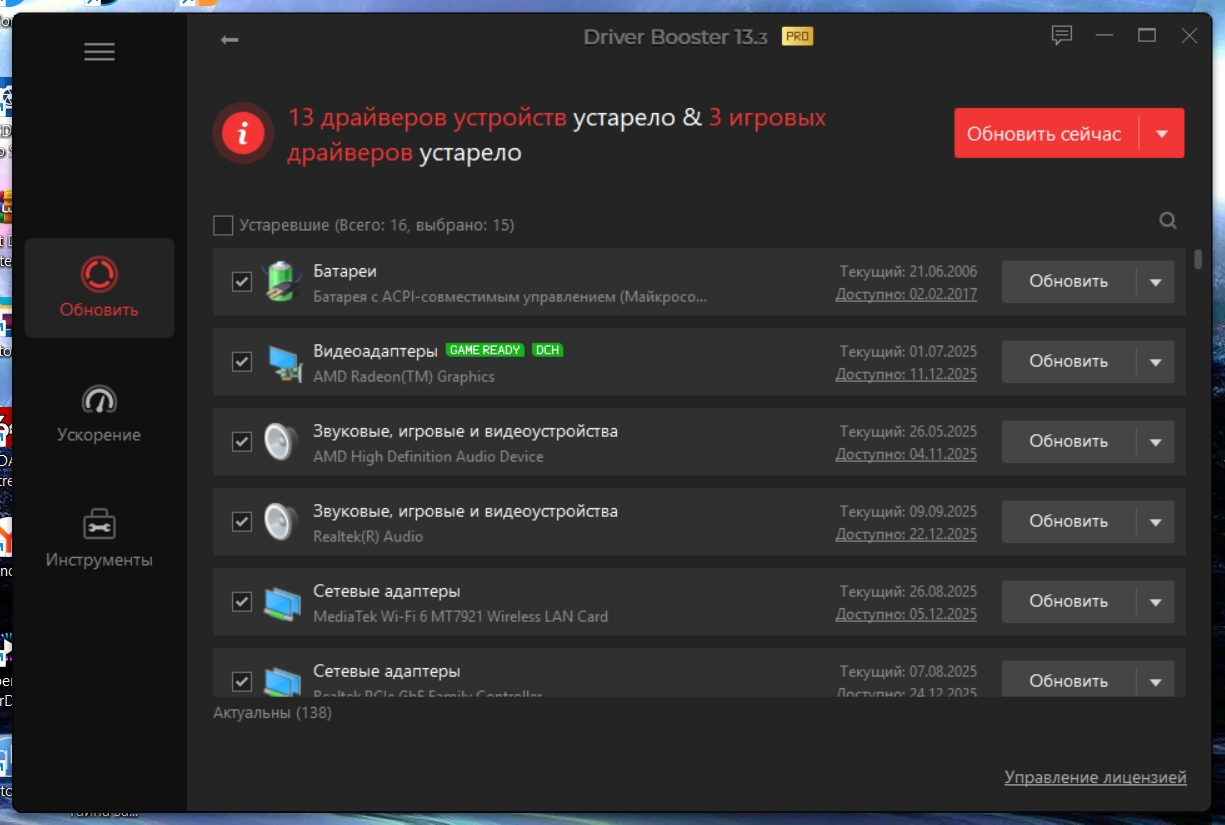
Task: Click the MediaTek Wi-Fi 6 MT7921 device name
Action: [461, 616]
